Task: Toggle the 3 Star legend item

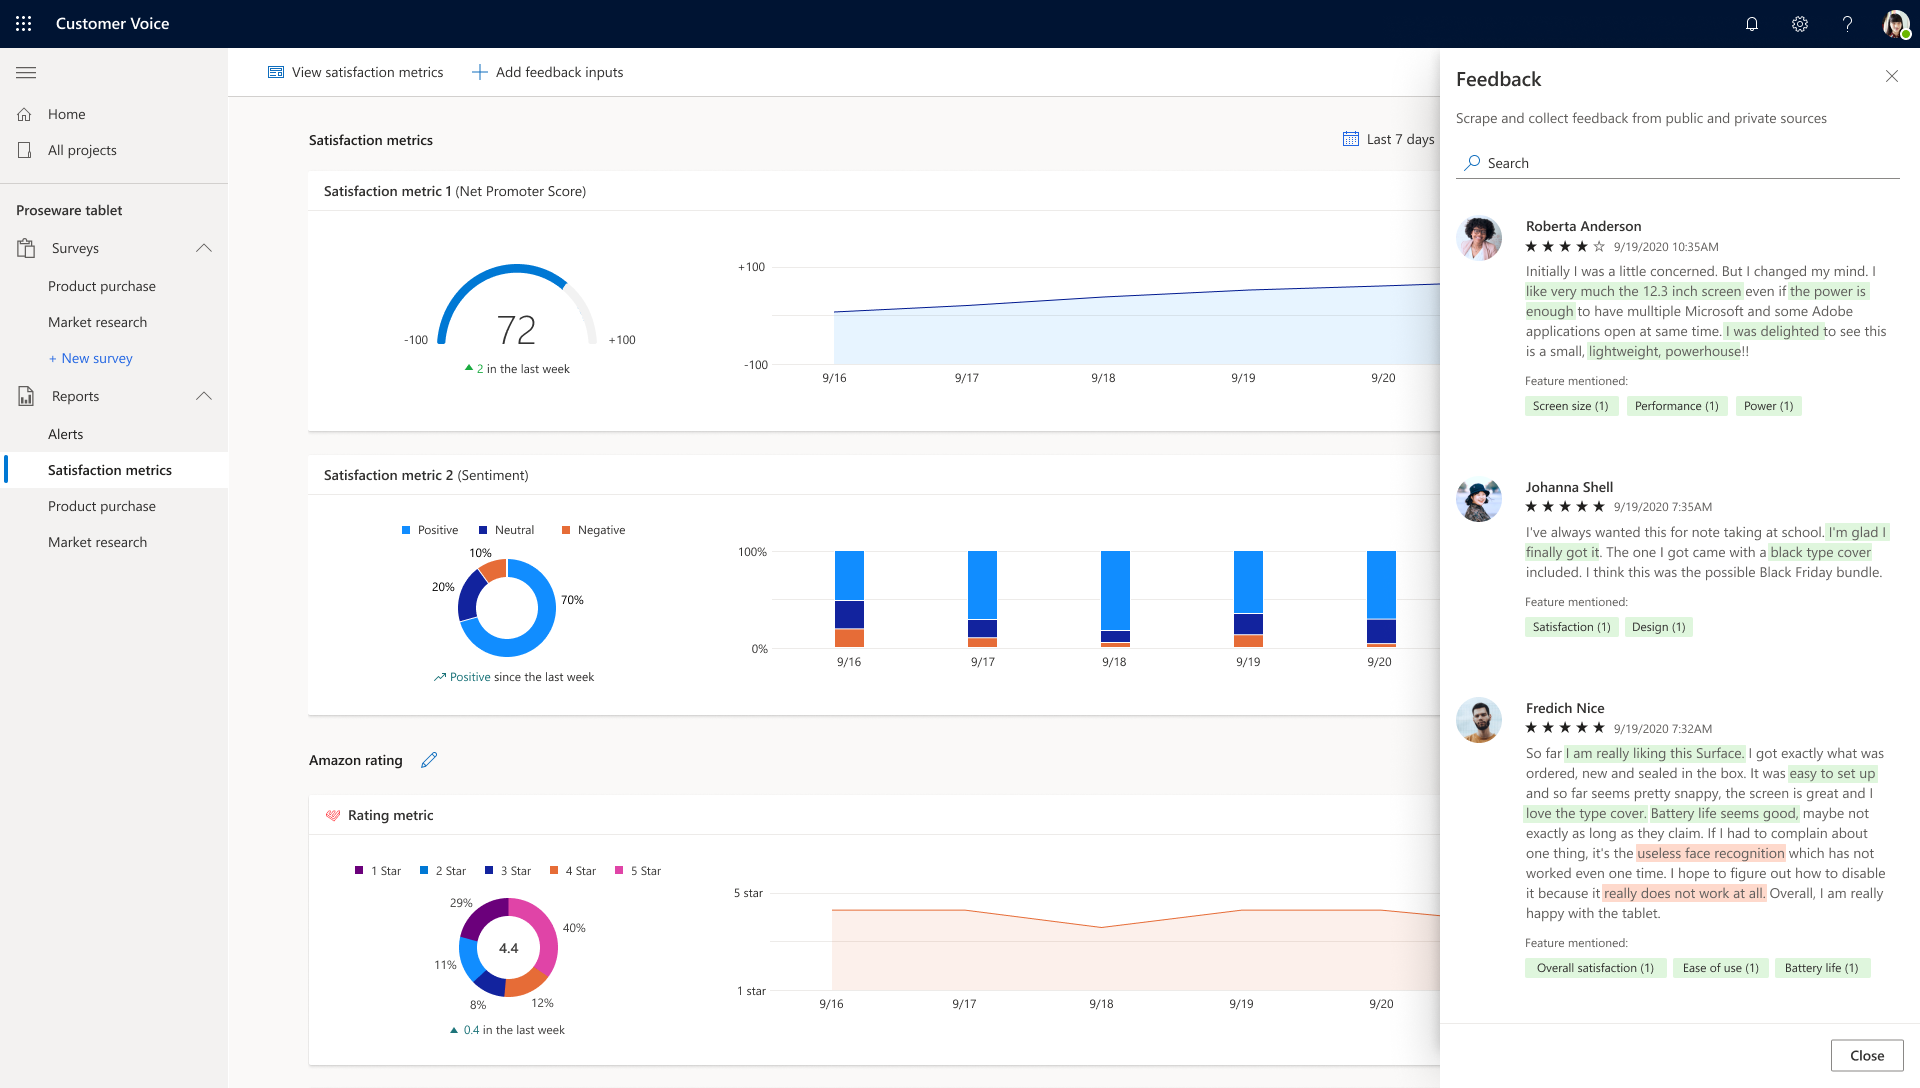Action: [x=507, y=871]
